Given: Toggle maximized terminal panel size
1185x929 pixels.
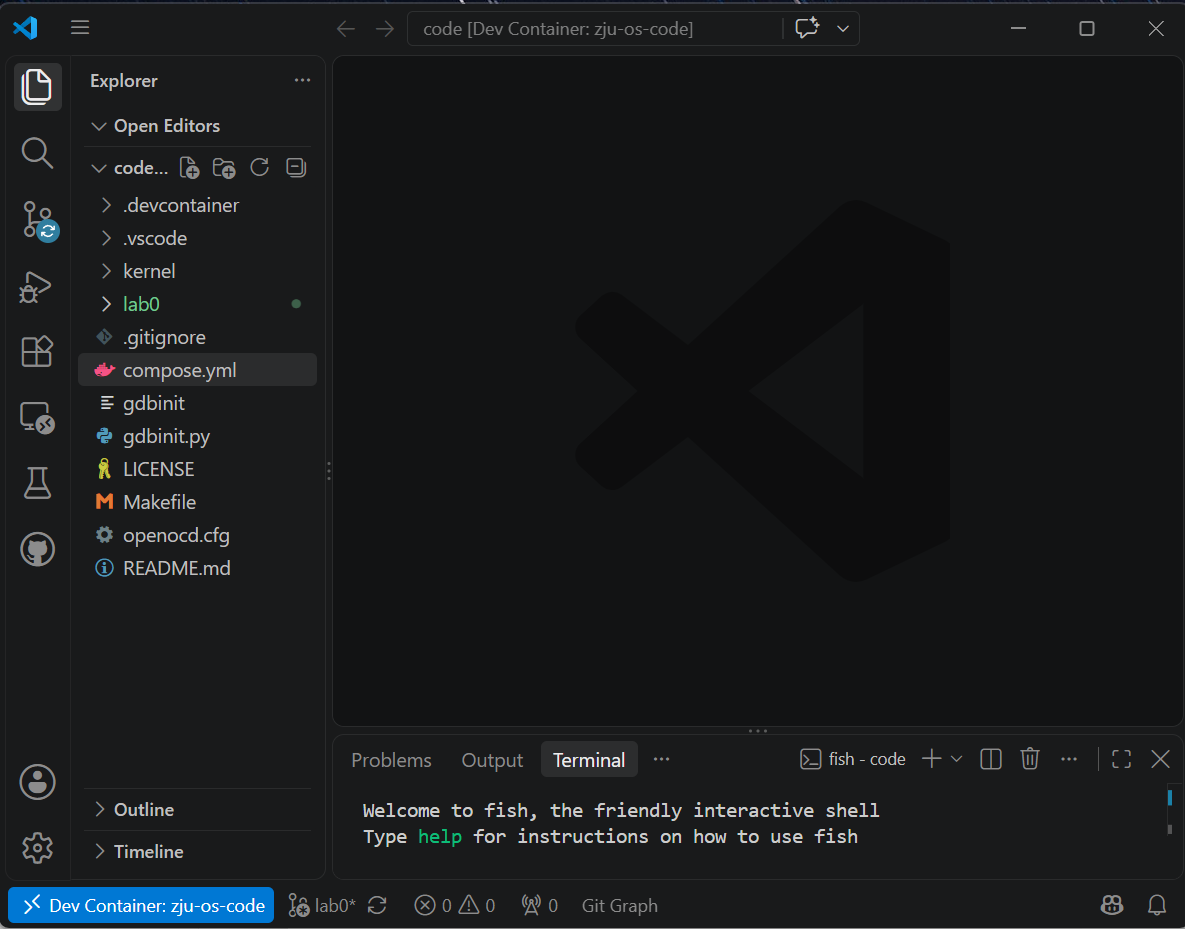Looking at the screenshot, I should coord(1122,759).
